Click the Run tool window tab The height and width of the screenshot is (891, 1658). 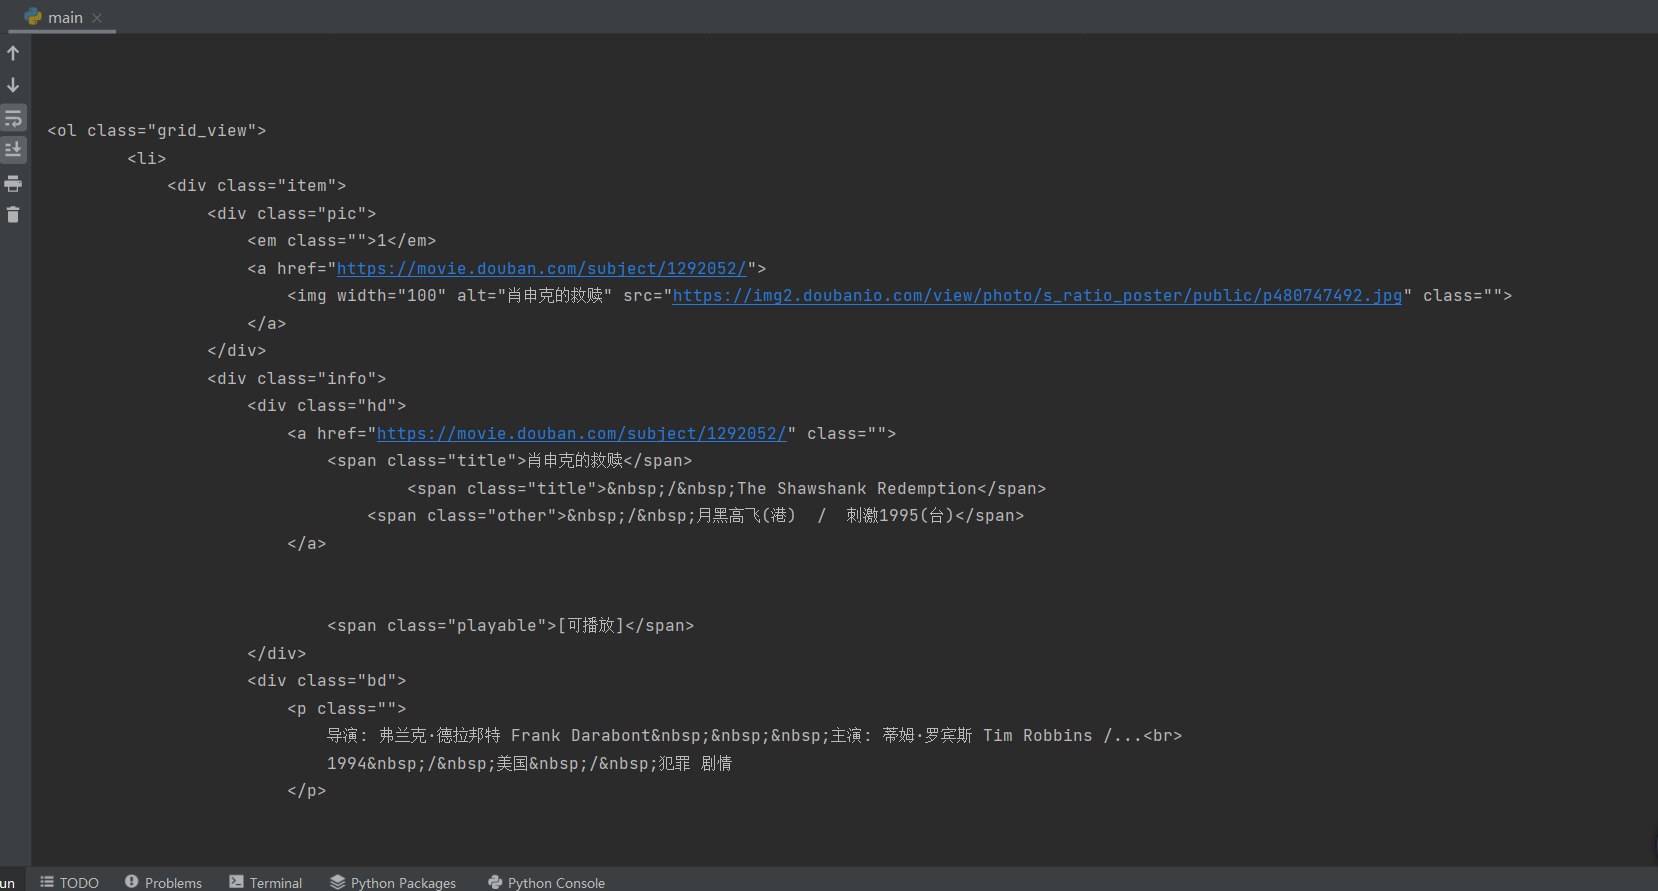(7, 882)
